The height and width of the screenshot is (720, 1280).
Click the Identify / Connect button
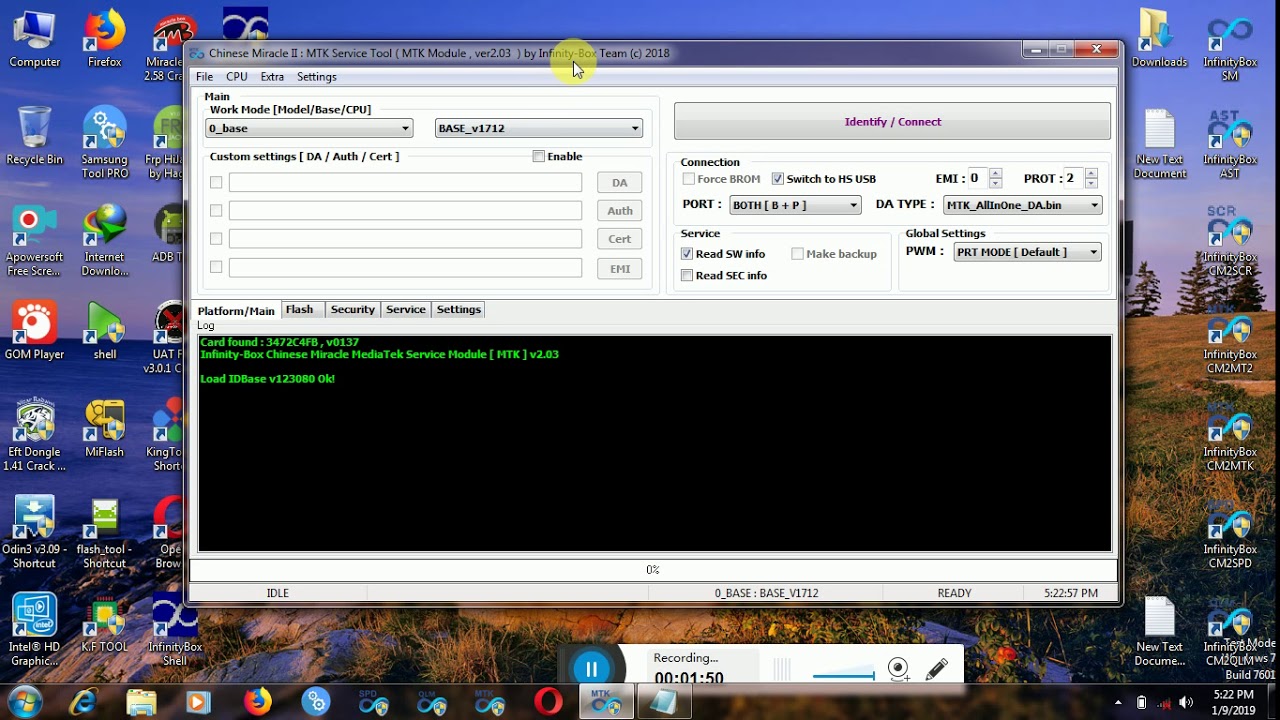coord(892,121)
